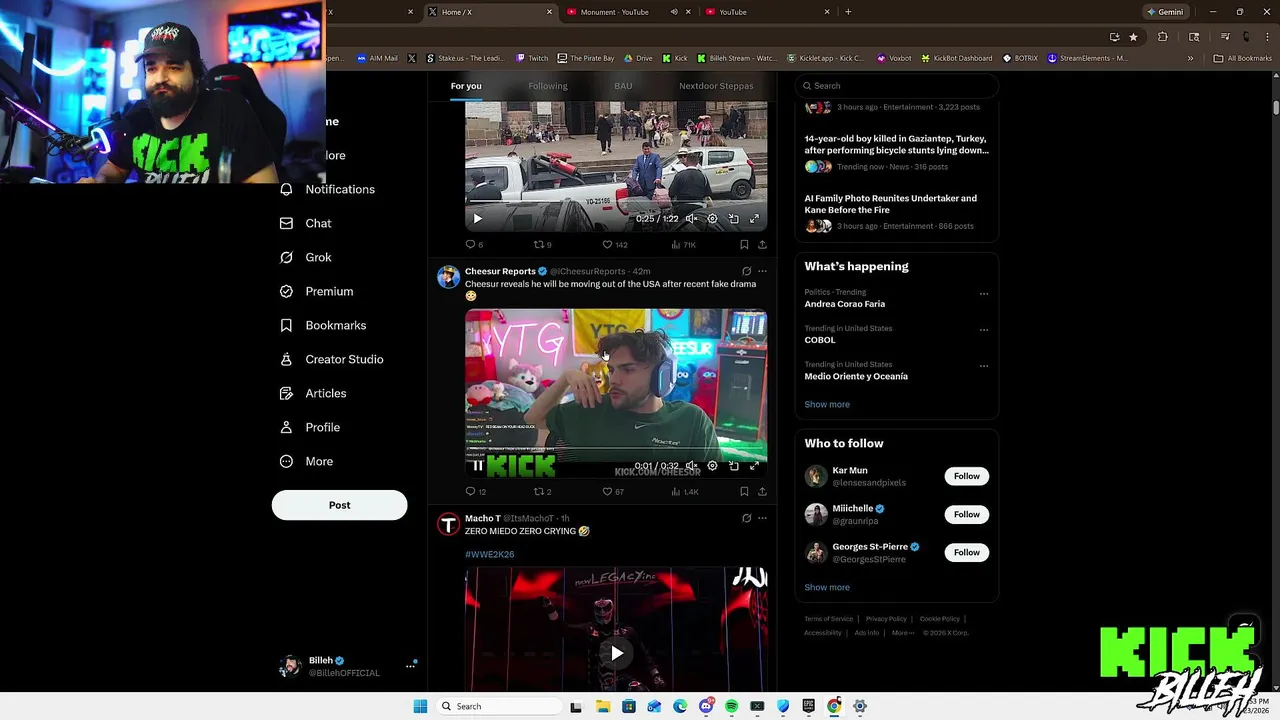This screenshot has width=1280, height=720.
Task: Pause the Cheesur Reports video
Action: 477,466
